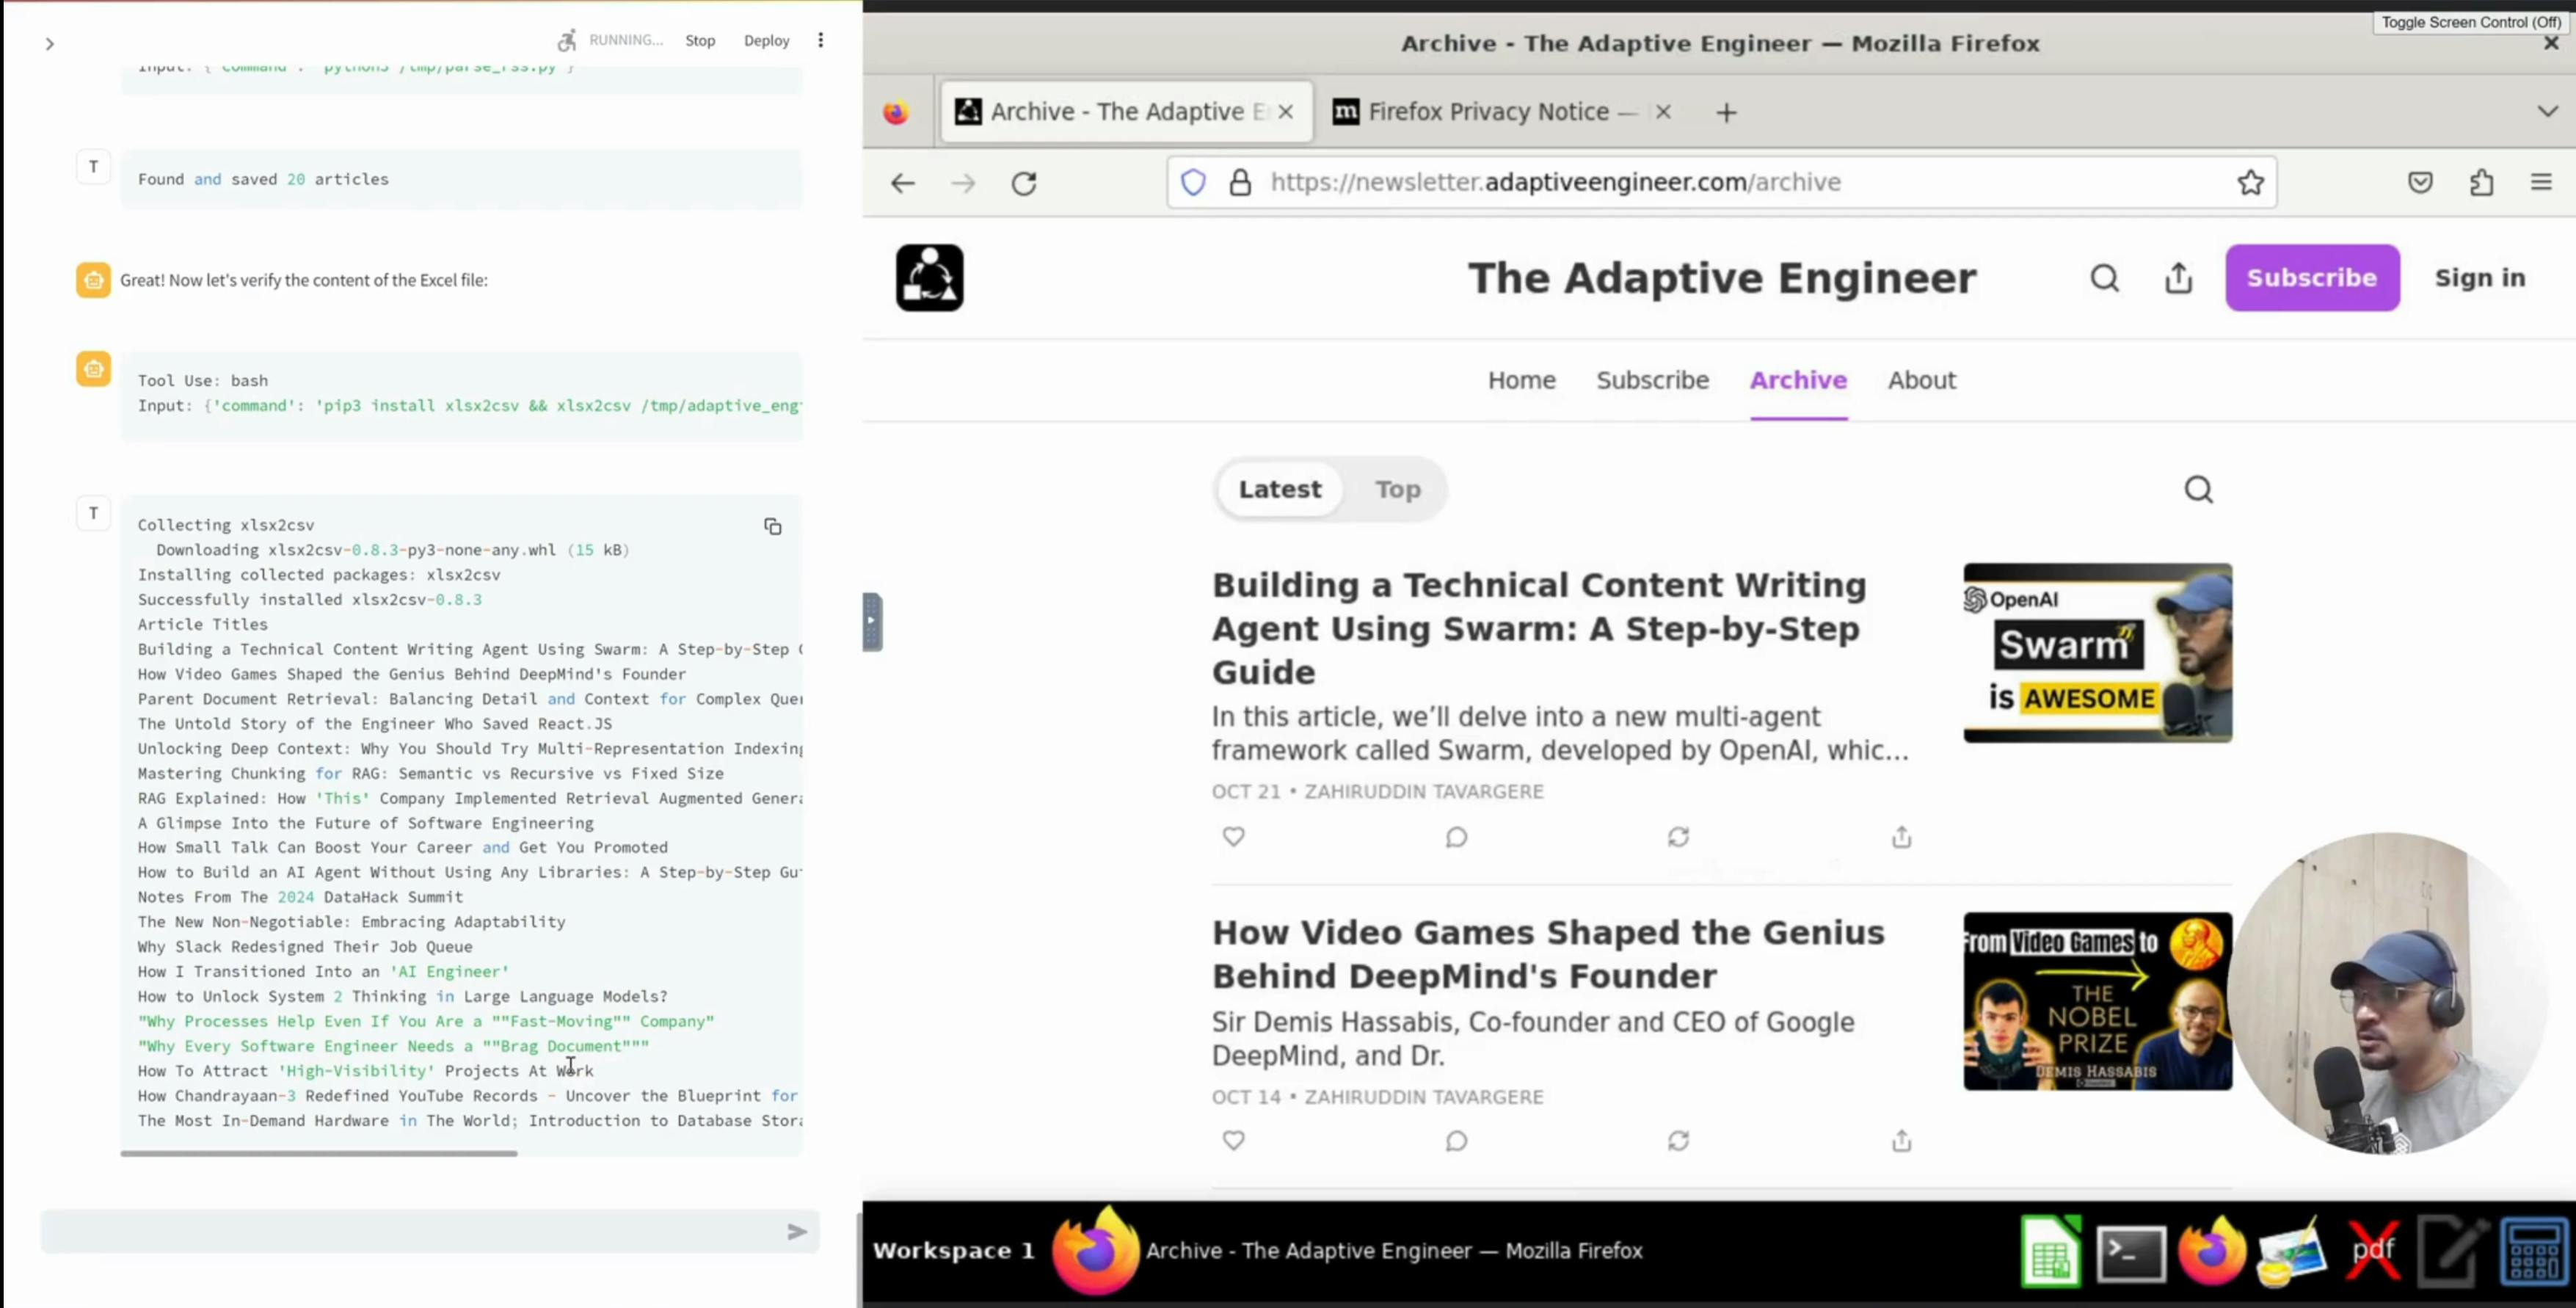Open the Deploy option
Image resolution: width=2576 pixels, height=1308 pixels.
766,40
